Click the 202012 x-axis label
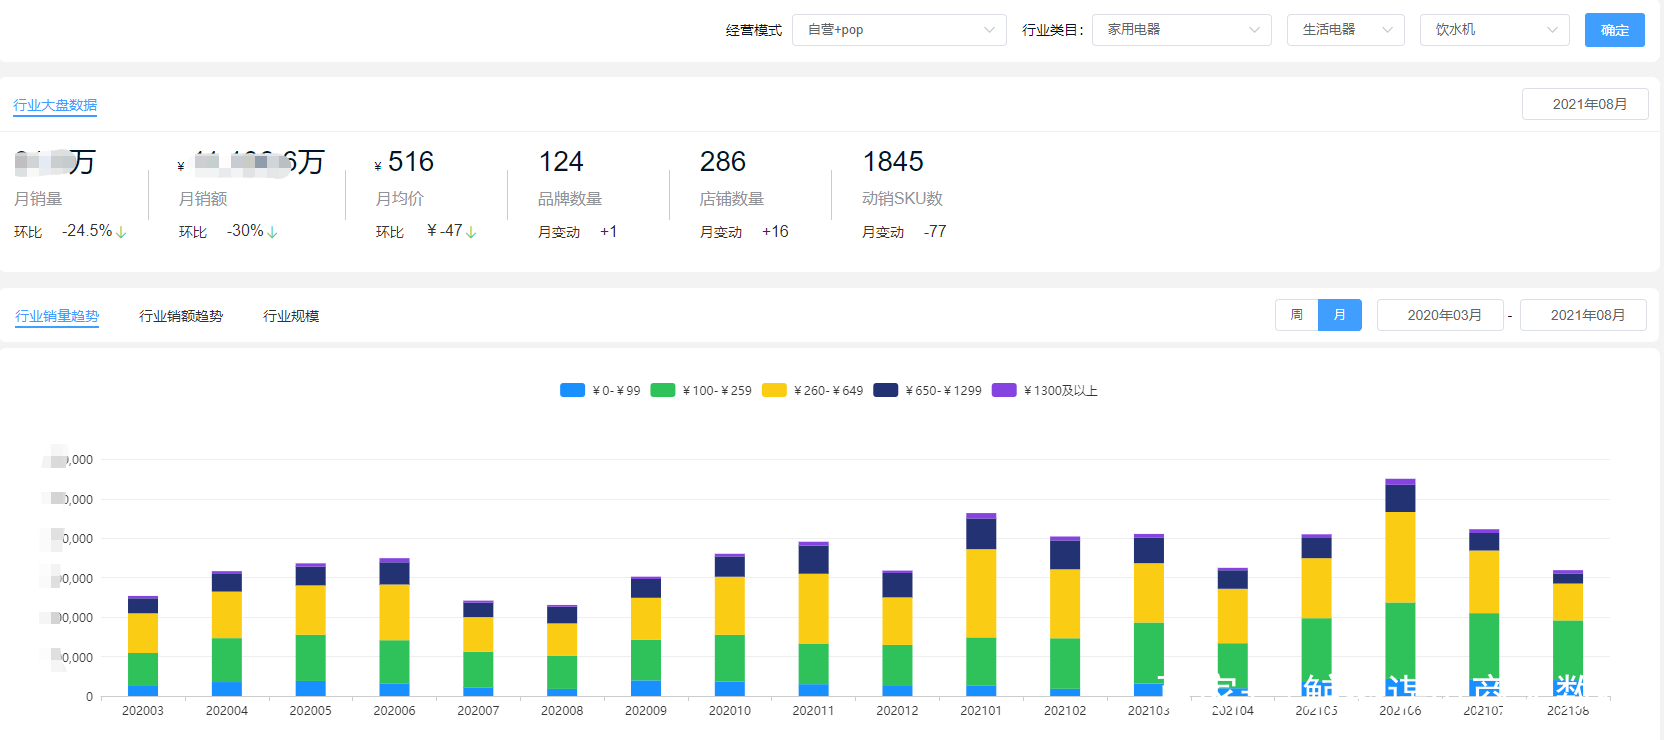The width and height of the screenshot is (1664, 740). (x=897, y=711)
